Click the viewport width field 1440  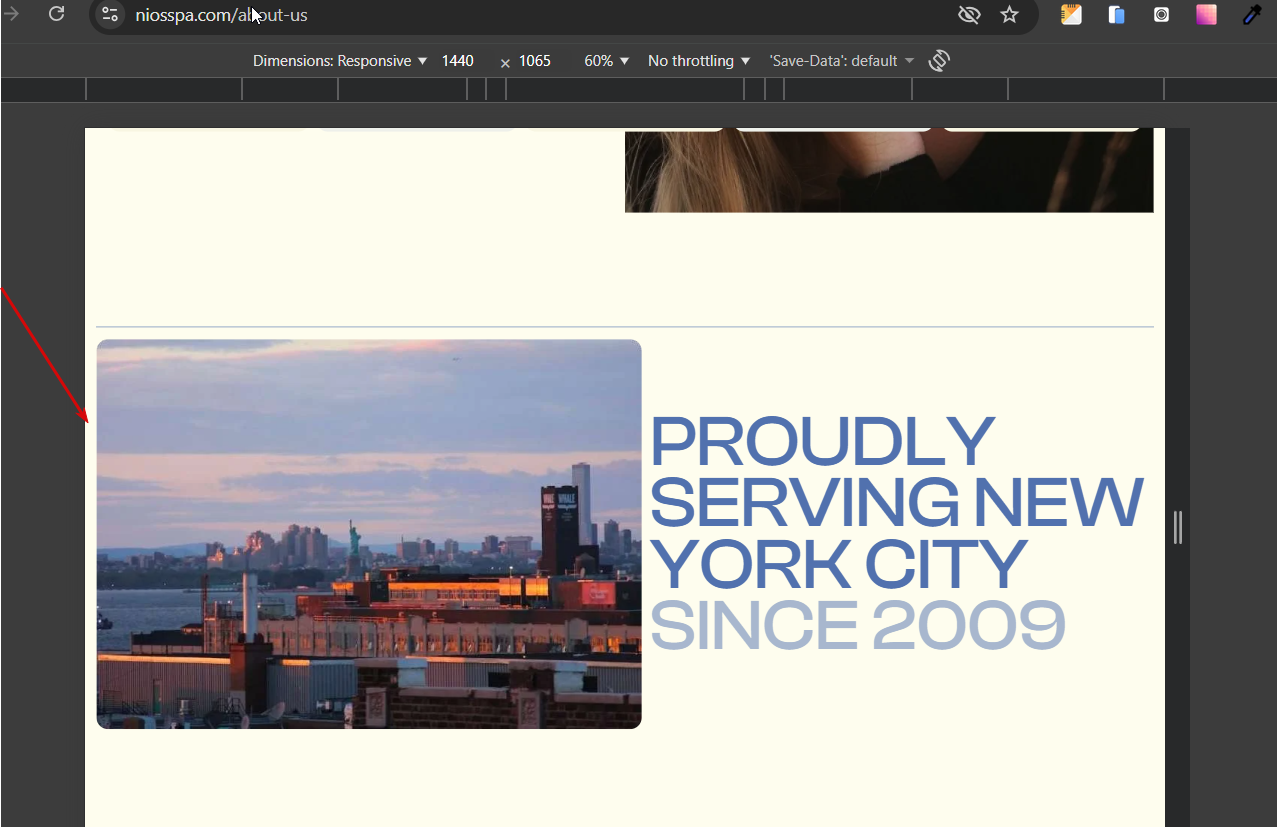(x=458, y=61)
